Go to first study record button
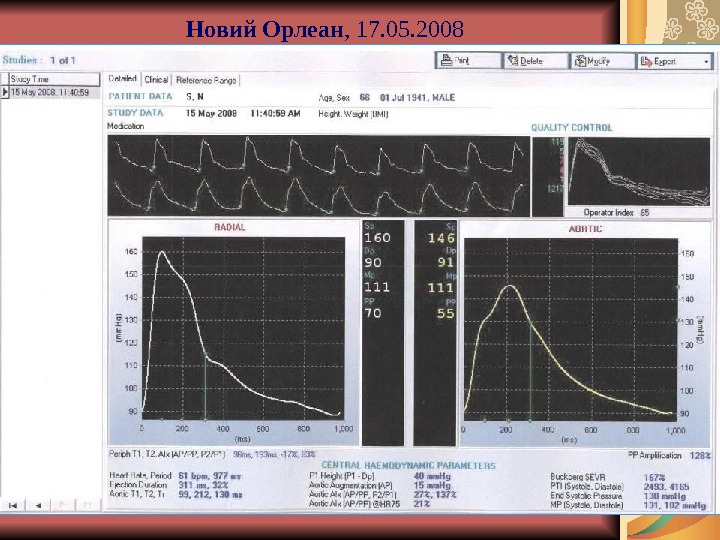This screenshot has width=720, height=540. point(13,505)
